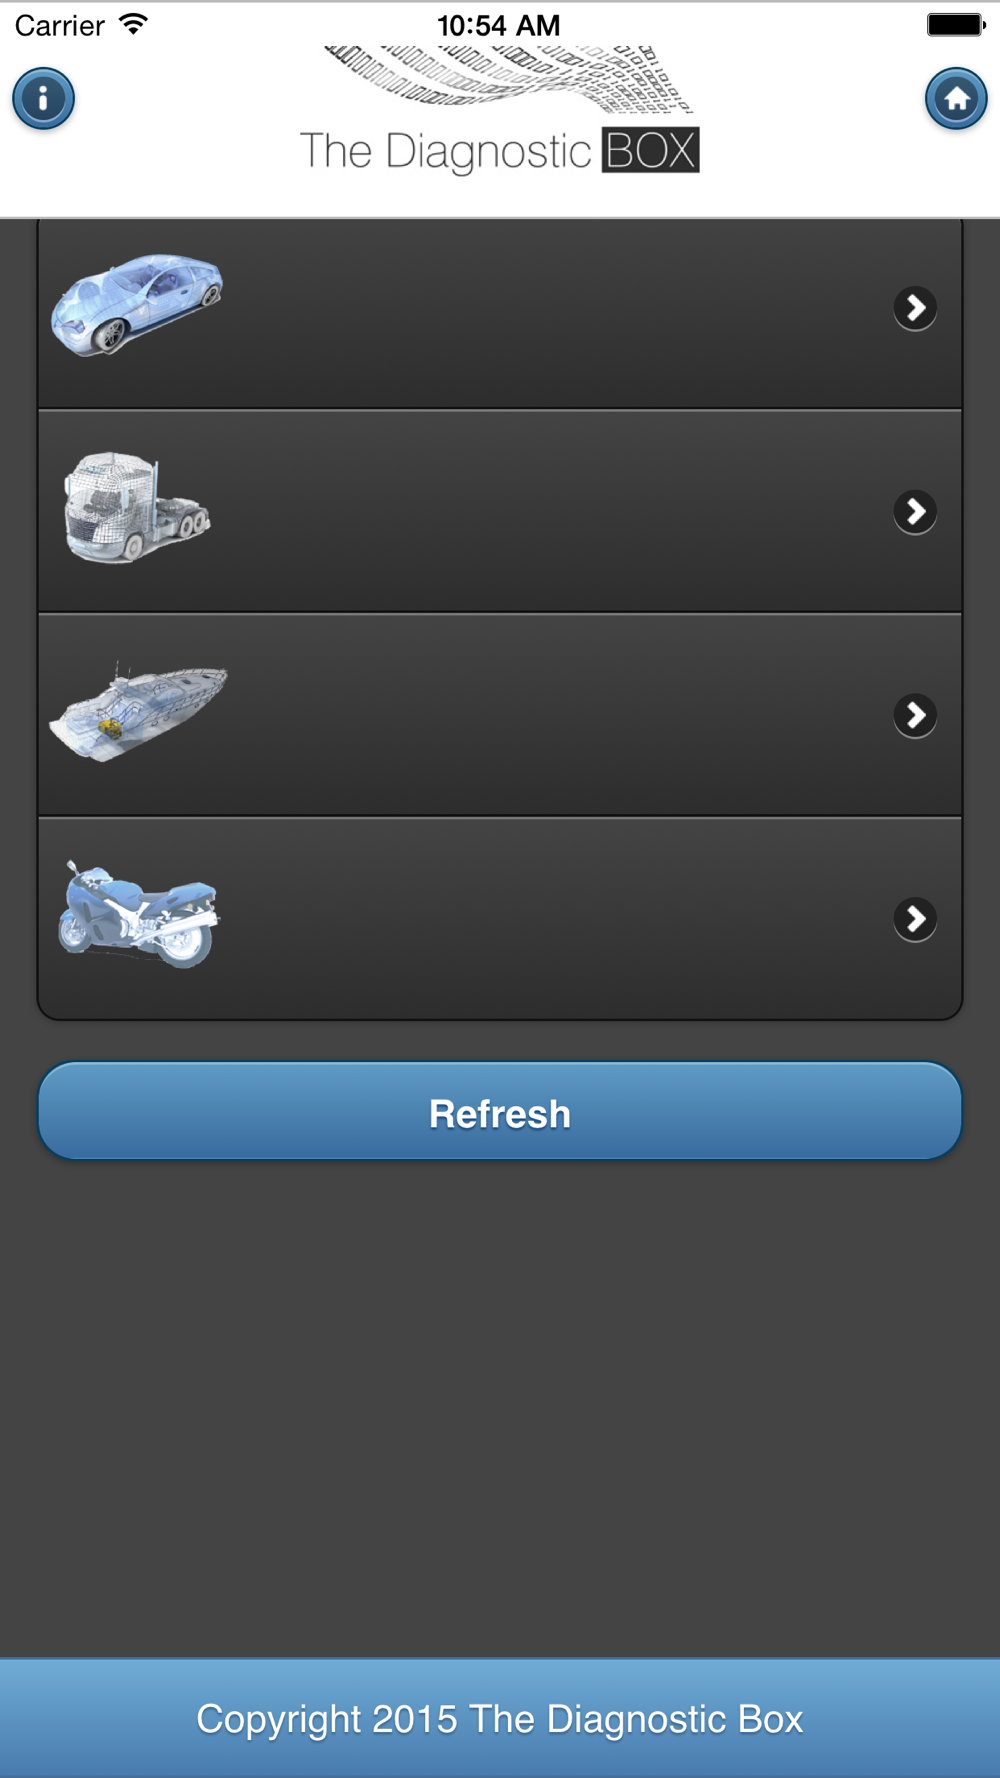
Task: Tap the battery indicator icon
Action: 956,24
